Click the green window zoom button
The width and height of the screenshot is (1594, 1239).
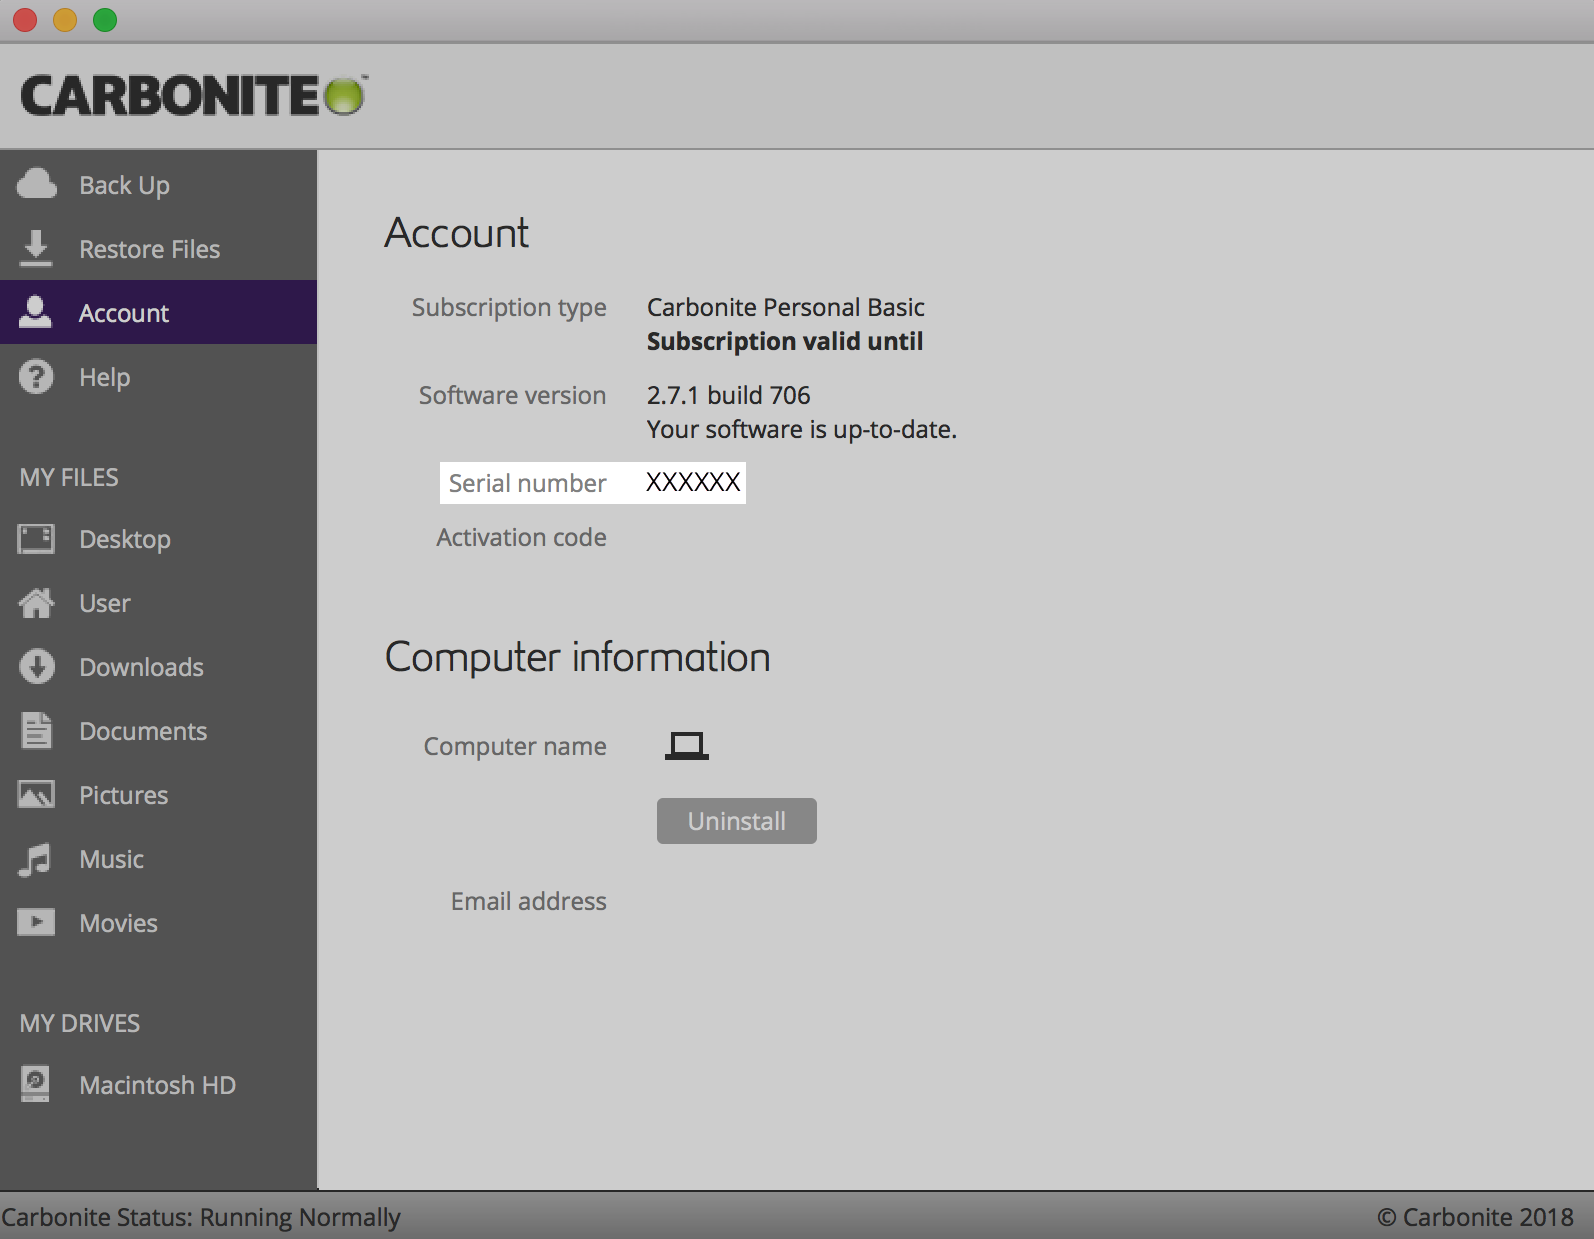coord(105,20)
